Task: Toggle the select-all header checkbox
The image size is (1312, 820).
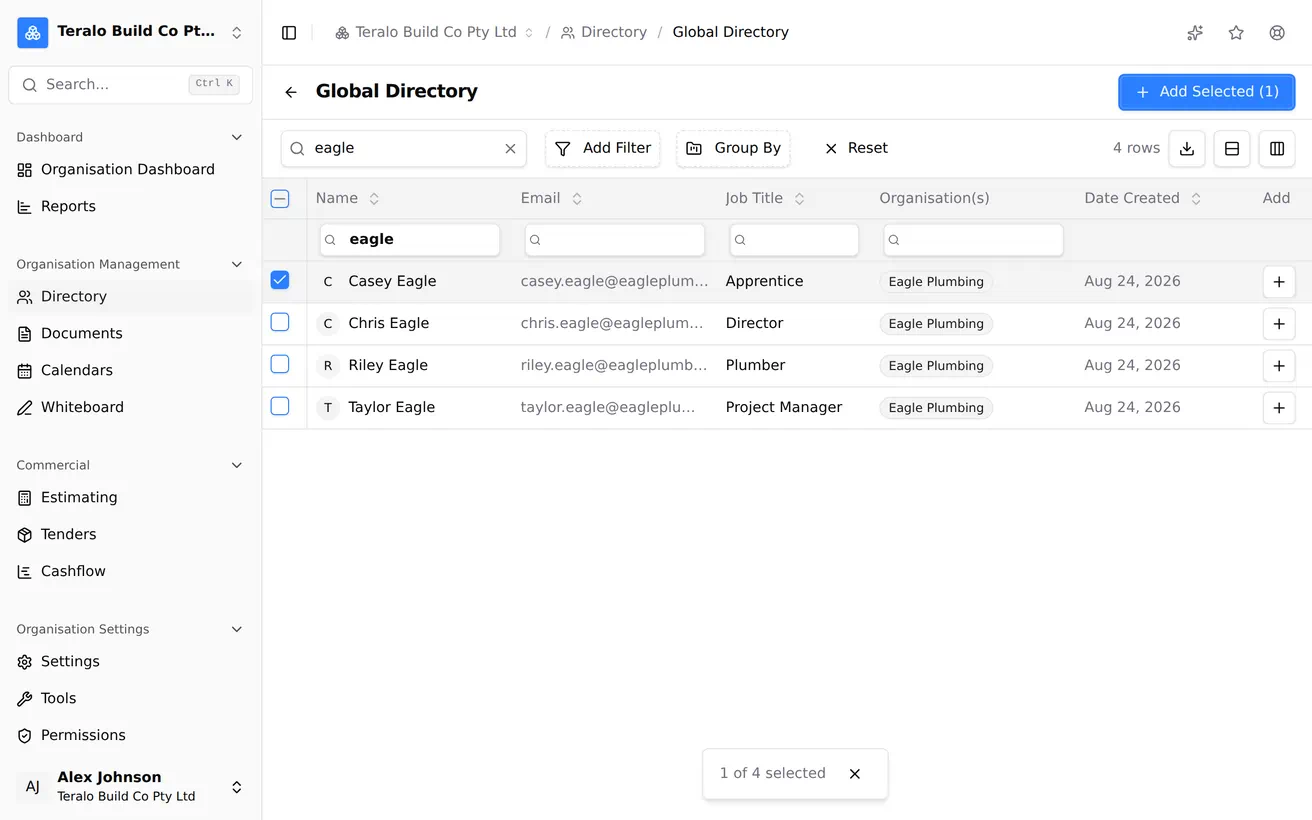Action: click(280, 199)
